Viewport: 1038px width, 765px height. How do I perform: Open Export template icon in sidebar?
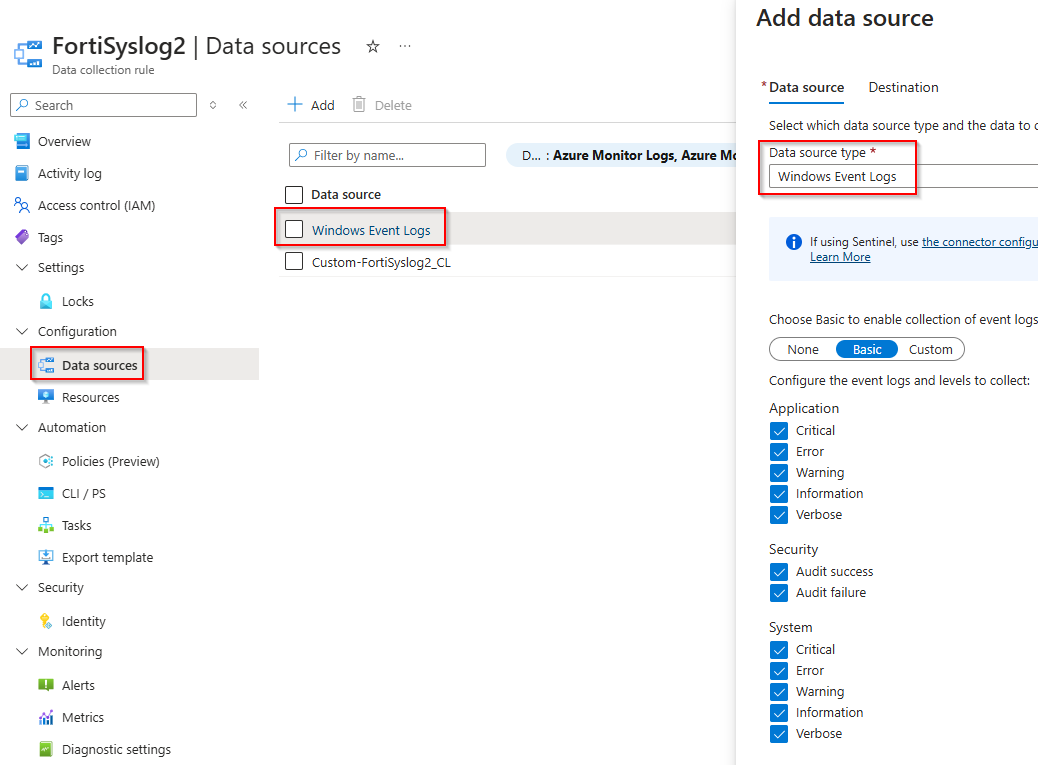tap(46, 557)
